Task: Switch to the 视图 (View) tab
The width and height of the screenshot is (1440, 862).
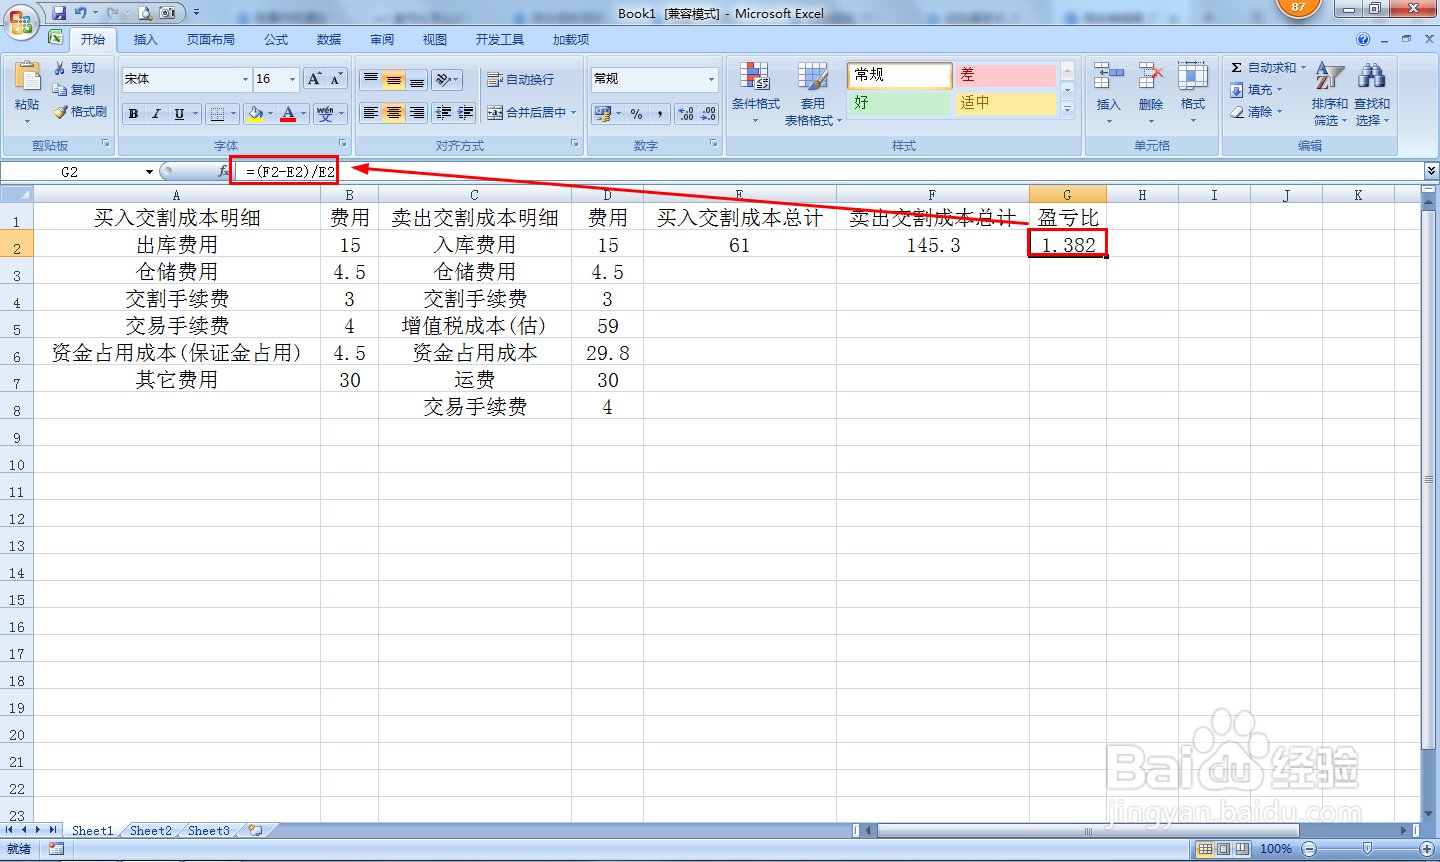Action: point(435,40)
